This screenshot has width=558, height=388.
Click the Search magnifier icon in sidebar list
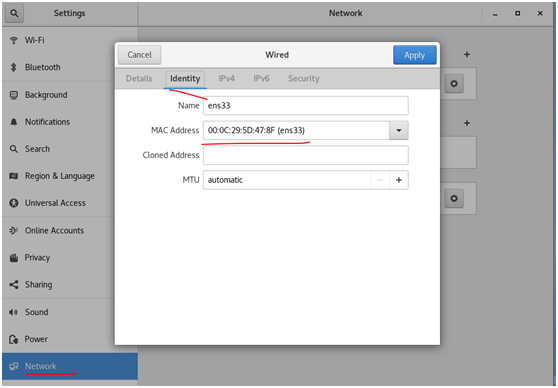click(14, 149)
